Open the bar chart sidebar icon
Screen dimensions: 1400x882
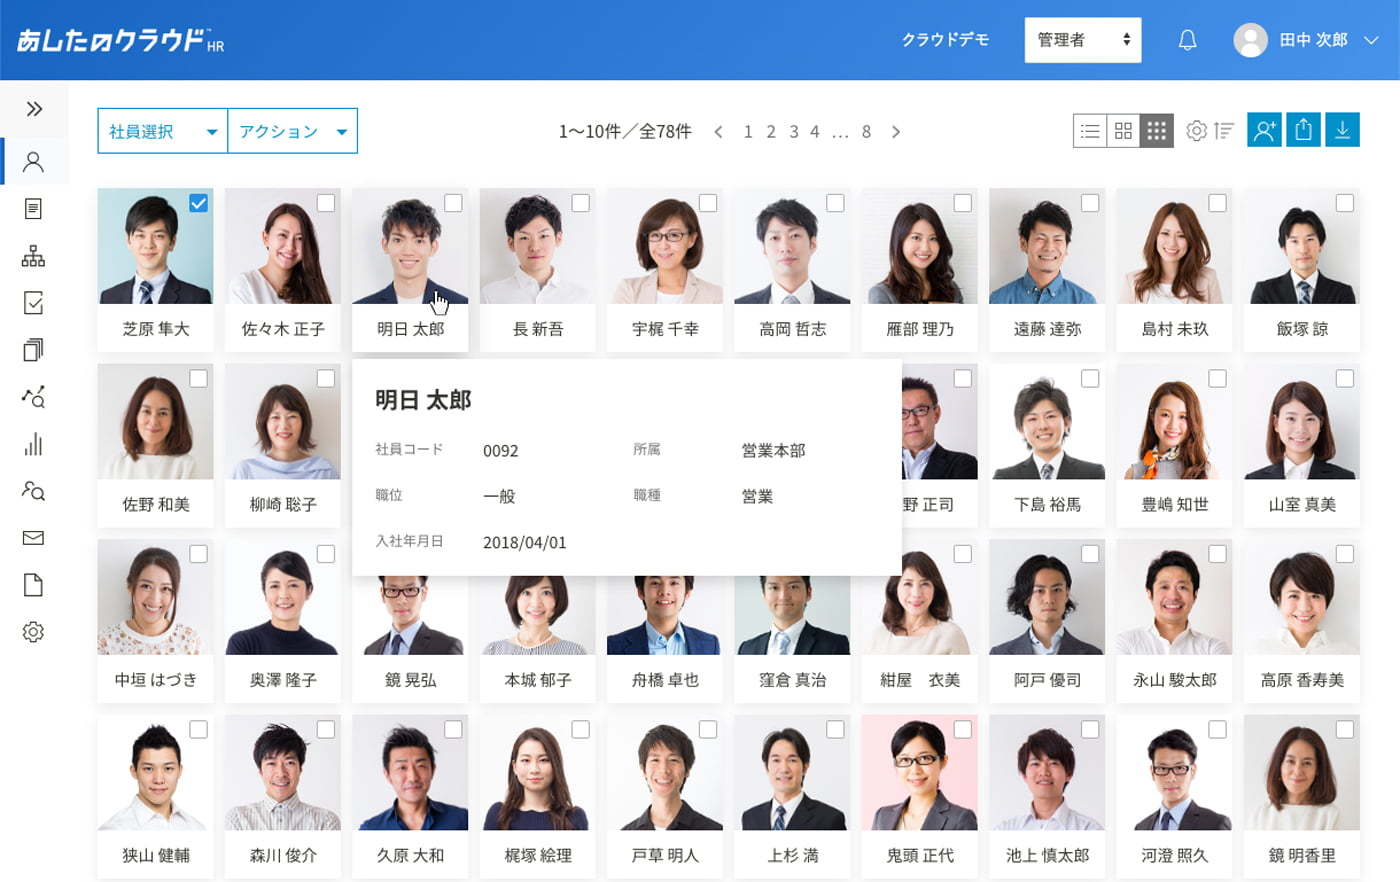[33, 444]
